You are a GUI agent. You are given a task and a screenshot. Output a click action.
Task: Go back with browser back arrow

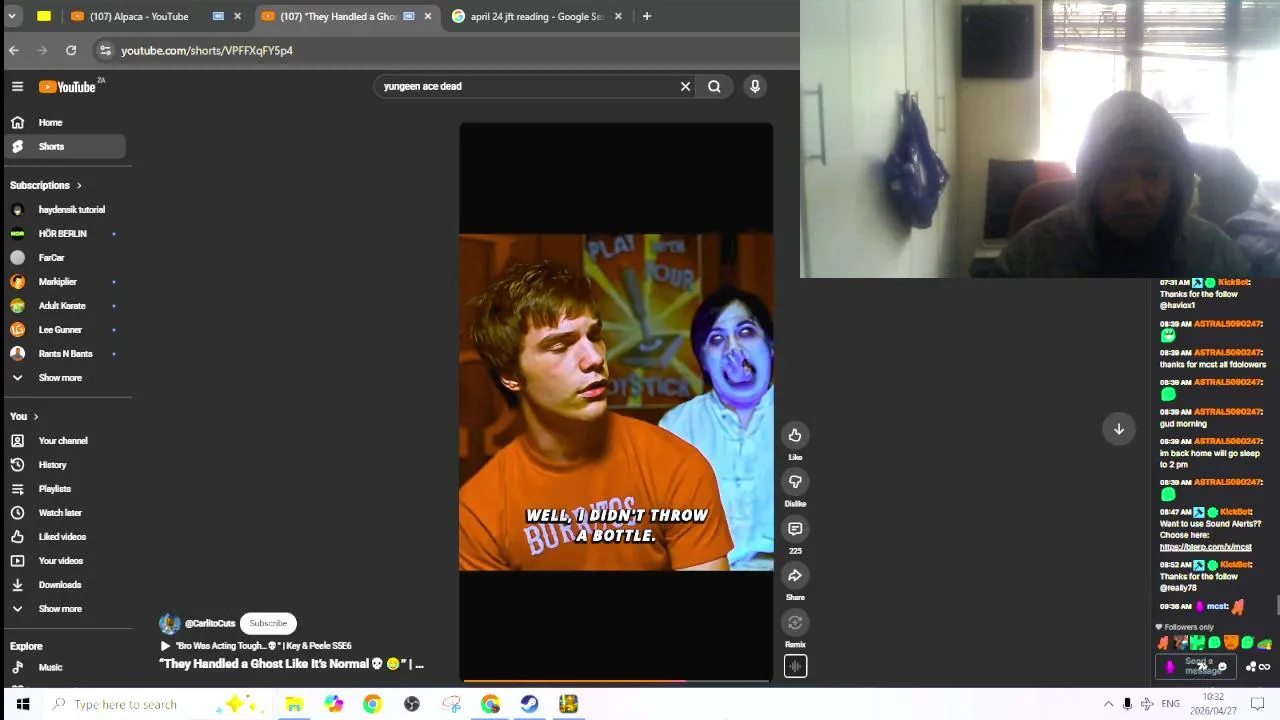click(14, 50)
